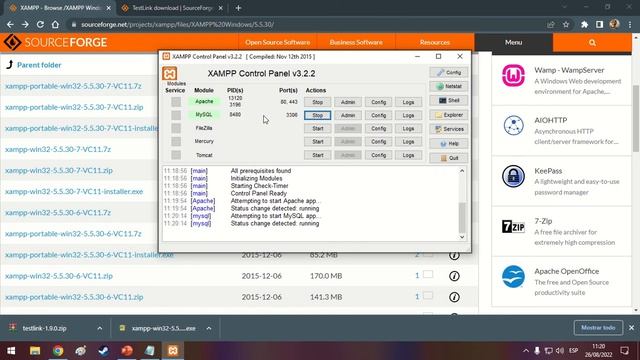Image resolution: width=640 pixels, height=360 pixels.
Task: Bookmark this page with star
Action: pyautogui.click(x=566, y=24)
